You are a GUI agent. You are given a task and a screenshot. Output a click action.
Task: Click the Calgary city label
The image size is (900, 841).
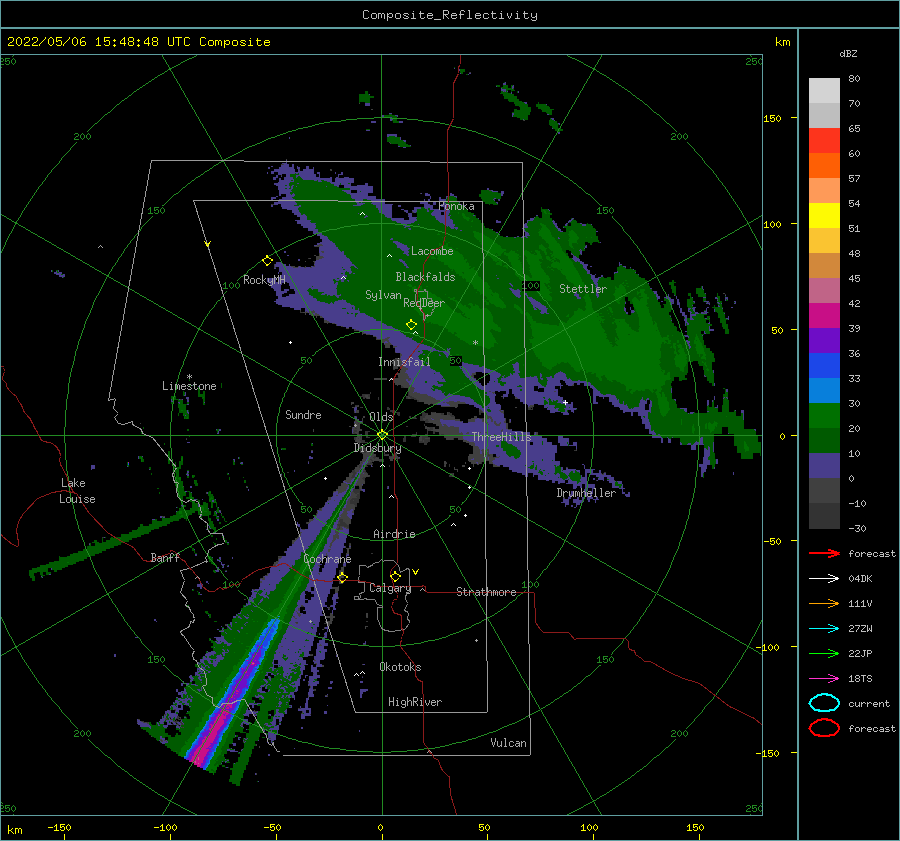(x=390, y=588)
